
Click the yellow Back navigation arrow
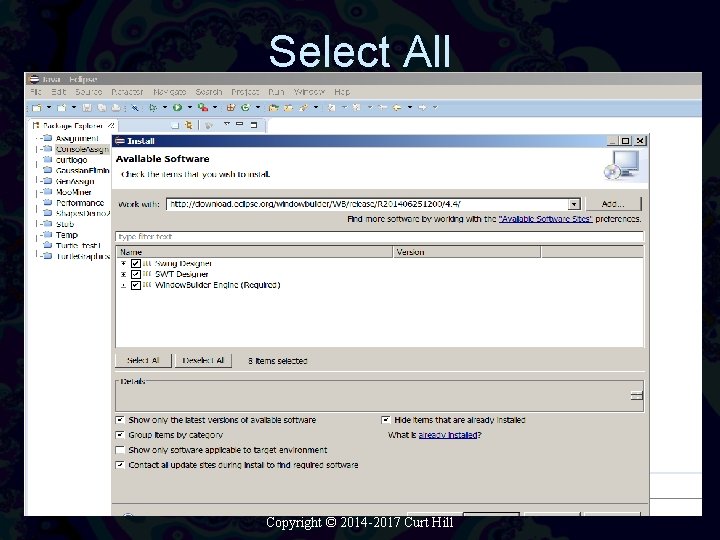pyautogui.click(x=397, y=108)
